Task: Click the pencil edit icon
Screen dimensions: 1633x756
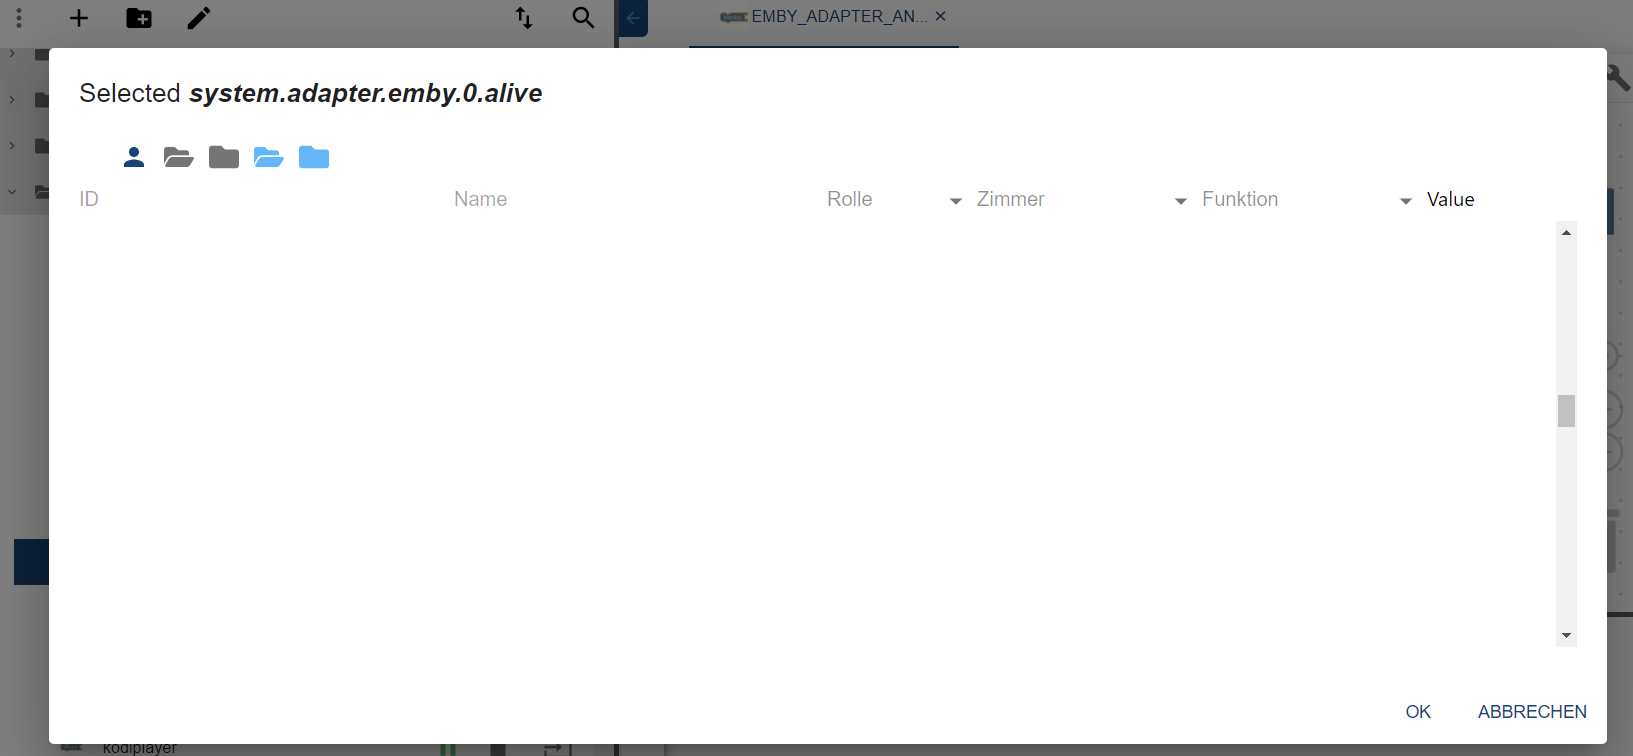Action: [199, 18]
